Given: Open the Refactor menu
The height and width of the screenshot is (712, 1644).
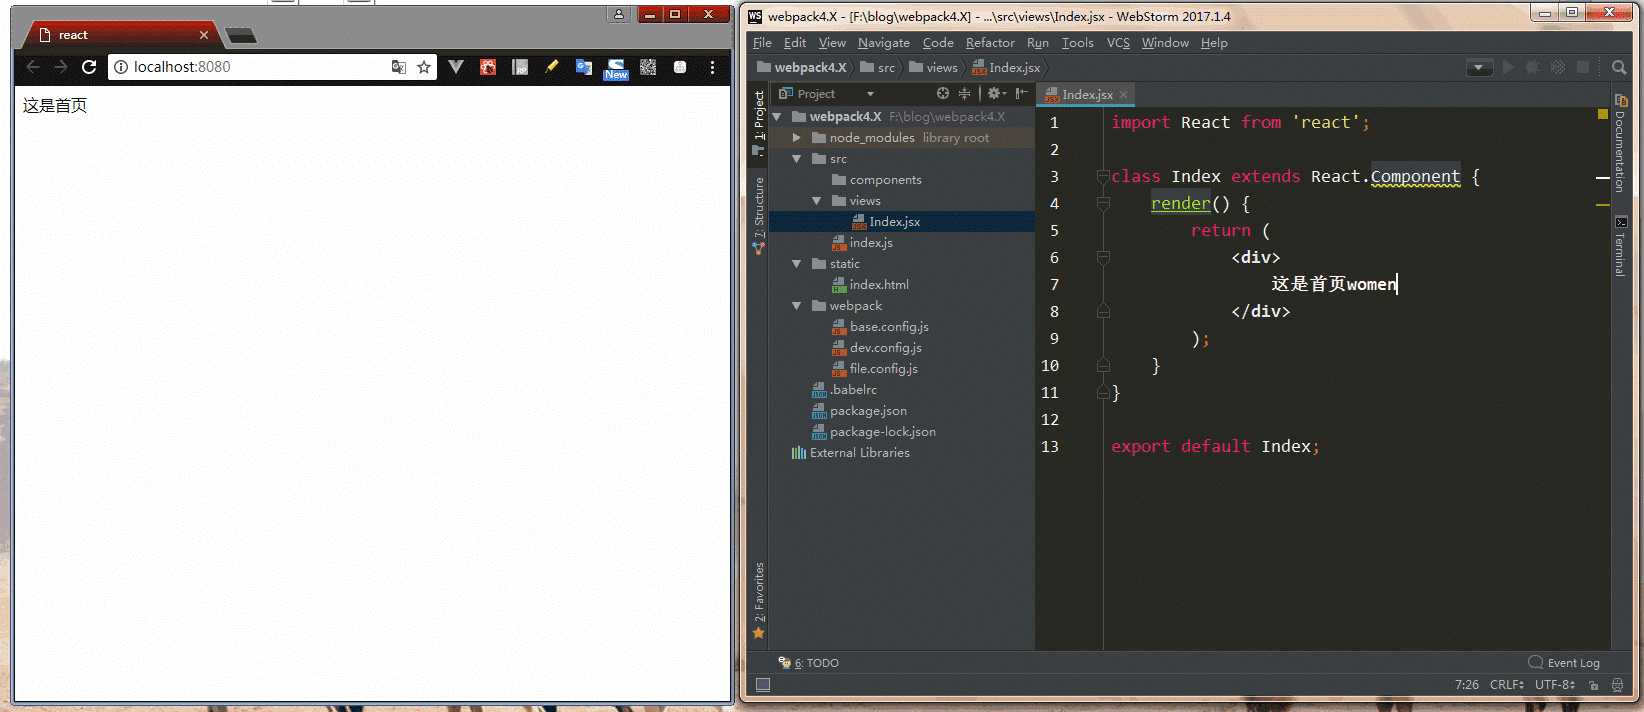Looking at the screenshot, I should point(990,43).
